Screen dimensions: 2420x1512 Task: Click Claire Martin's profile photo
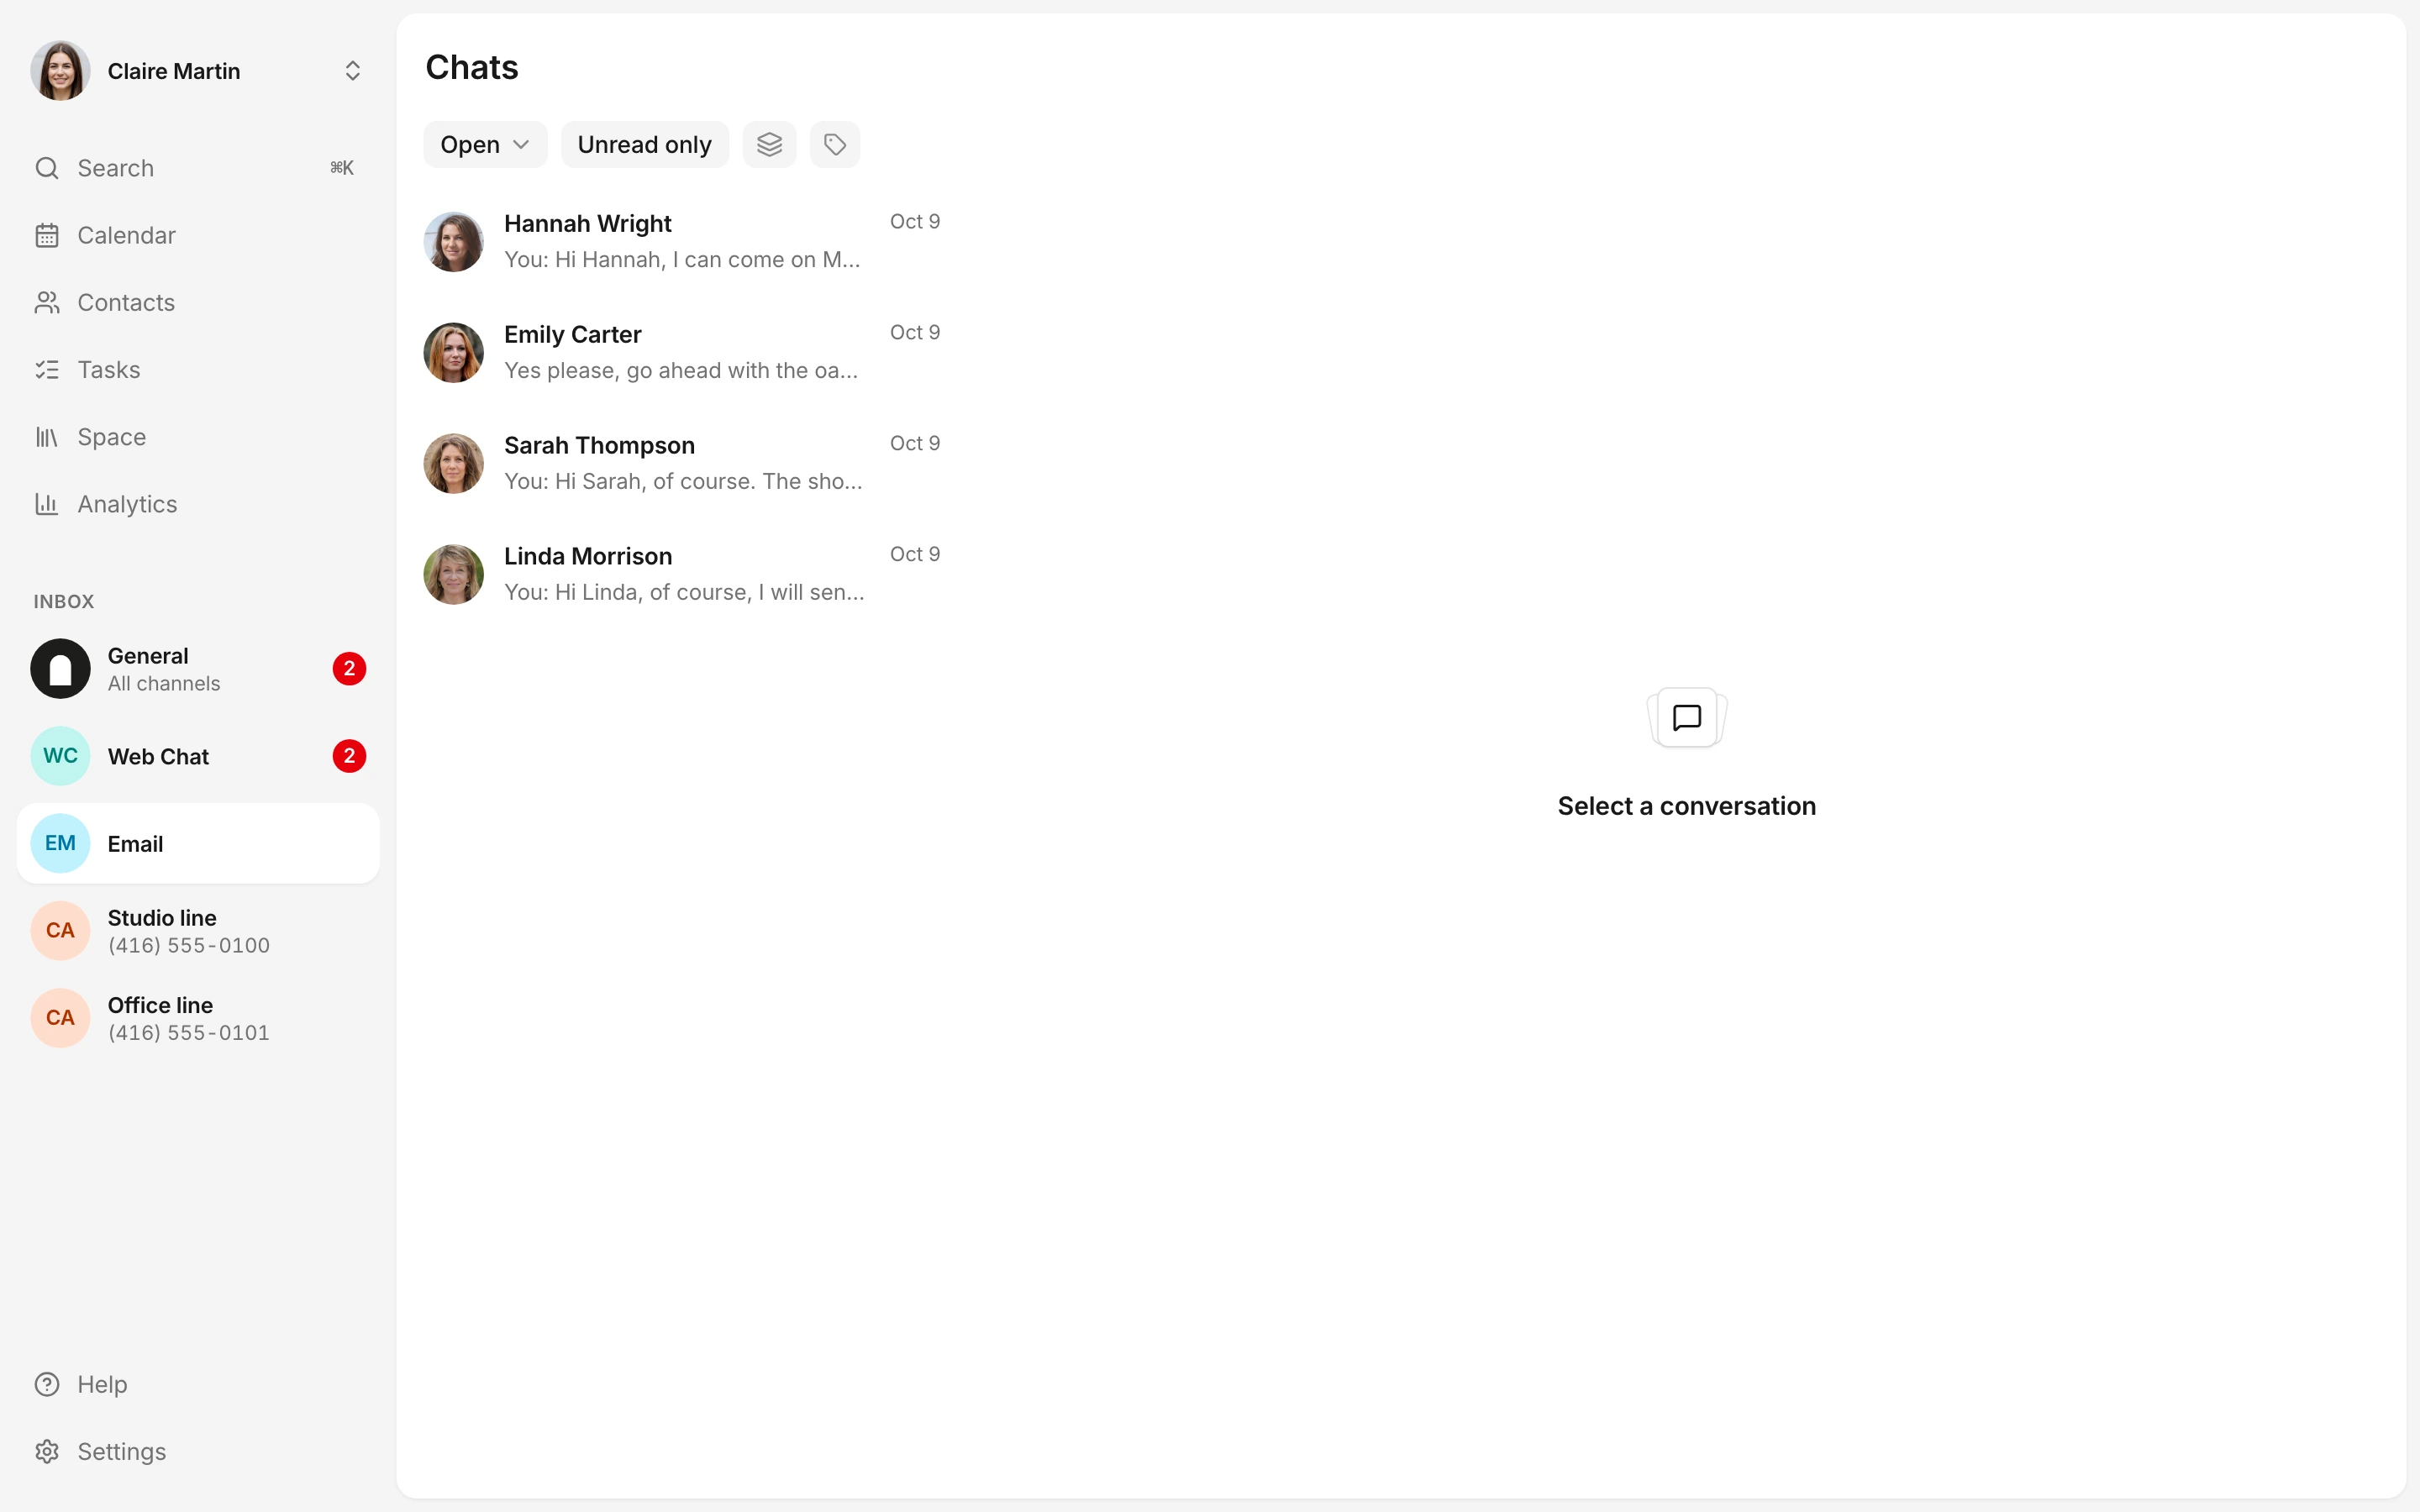pyautogui.click(x=60, y=71)
